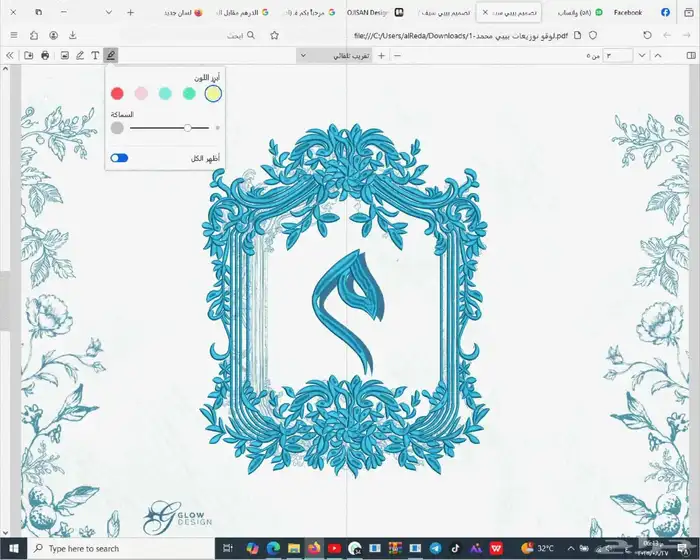Select the draw pen tool

click(x=80, y=55)
